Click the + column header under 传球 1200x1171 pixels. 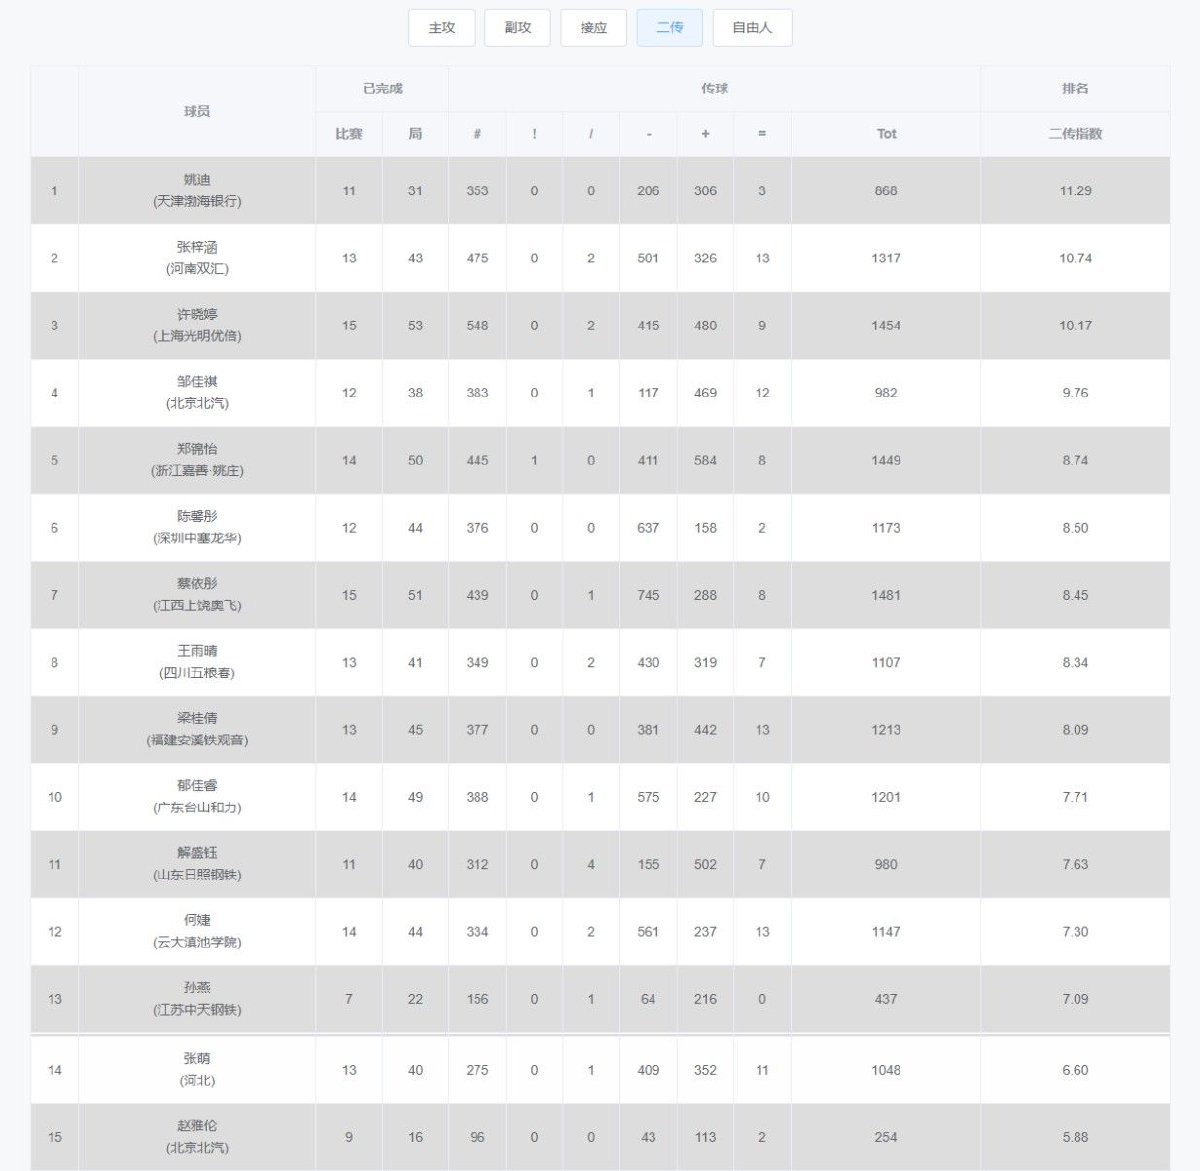(705, 134)
